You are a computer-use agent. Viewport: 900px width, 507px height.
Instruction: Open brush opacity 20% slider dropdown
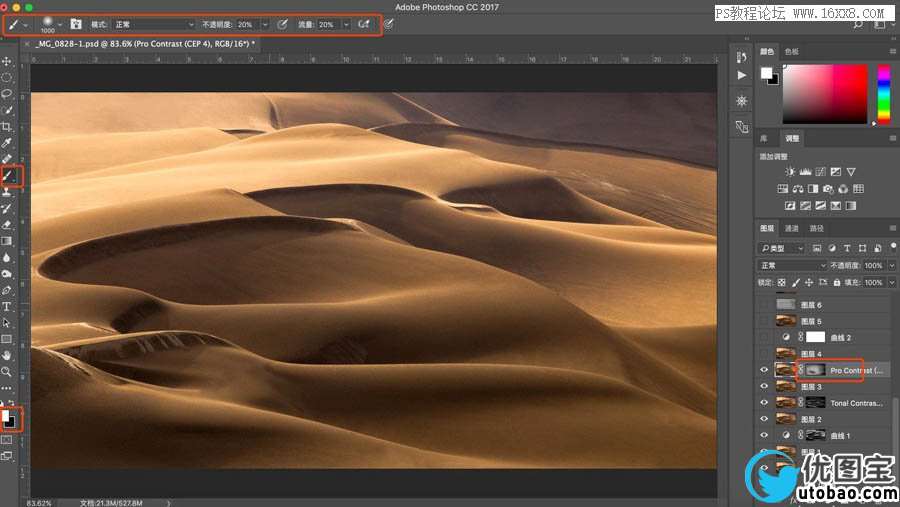pyautogui.click(x=265, y=25)
